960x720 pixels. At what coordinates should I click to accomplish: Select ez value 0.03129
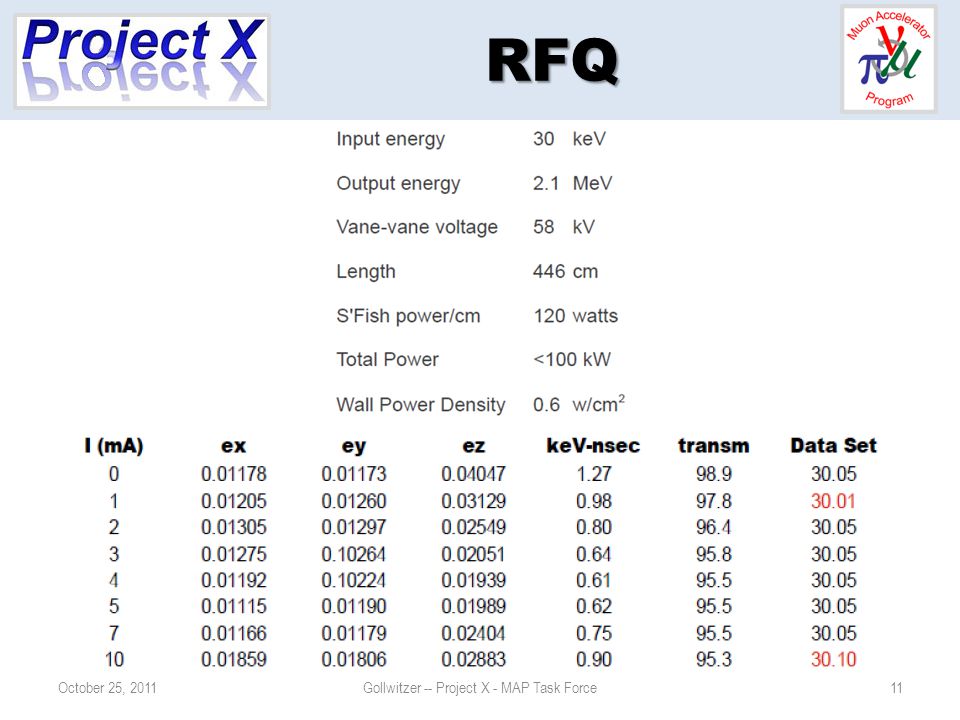coord(474,501)
